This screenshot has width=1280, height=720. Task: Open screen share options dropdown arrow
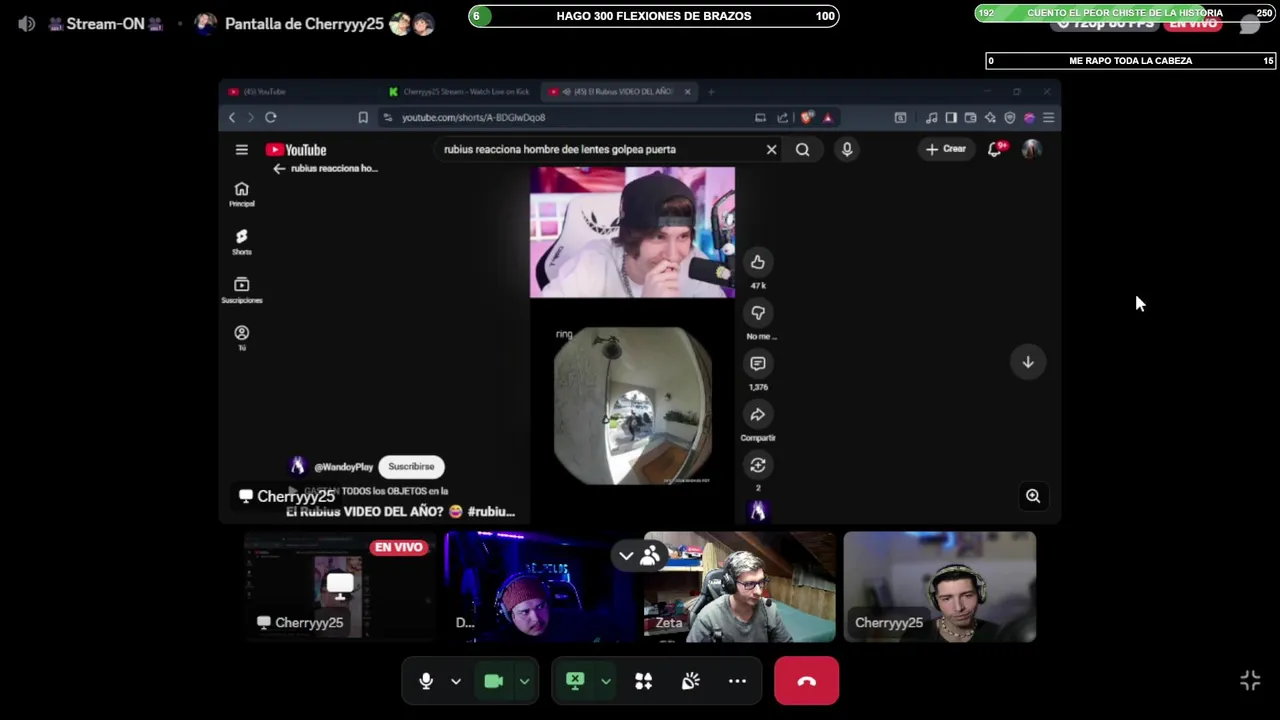[x=606, y=681]
